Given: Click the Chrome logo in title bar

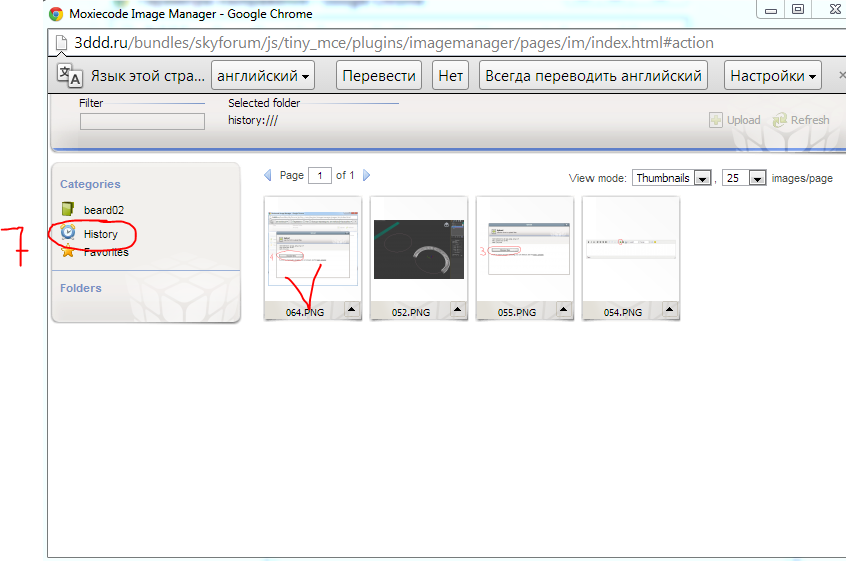Looking at the screenshot, I should click(56, 14).
